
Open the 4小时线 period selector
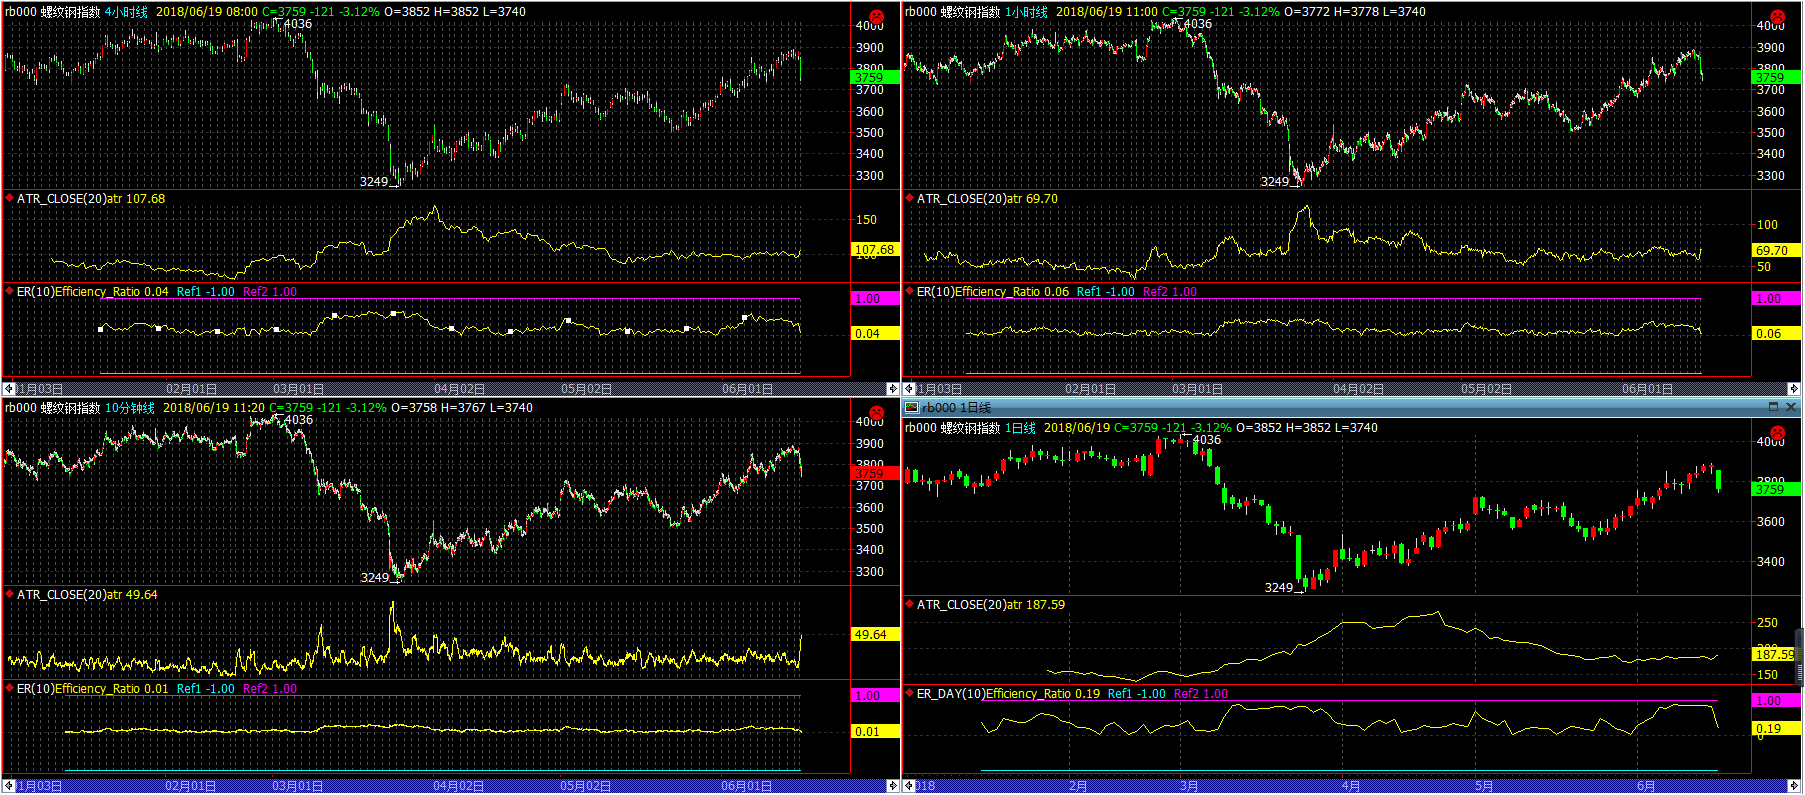coord(126,12)
